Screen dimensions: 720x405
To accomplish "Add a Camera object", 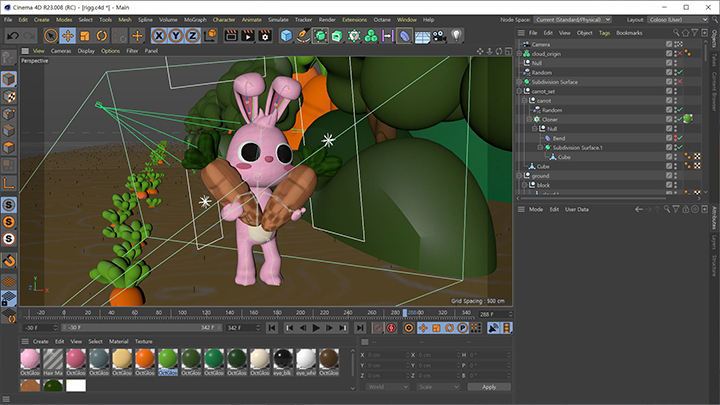I will pos(439,36).
